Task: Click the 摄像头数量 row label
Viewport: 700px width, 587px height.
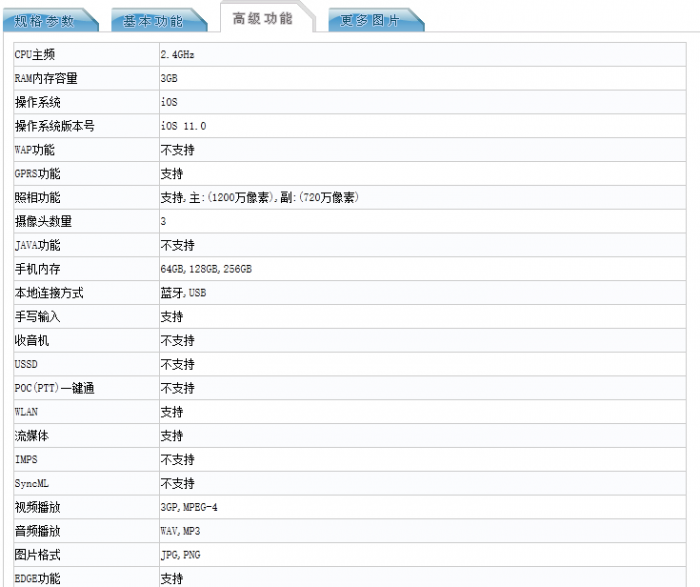Action: (43, 221)
